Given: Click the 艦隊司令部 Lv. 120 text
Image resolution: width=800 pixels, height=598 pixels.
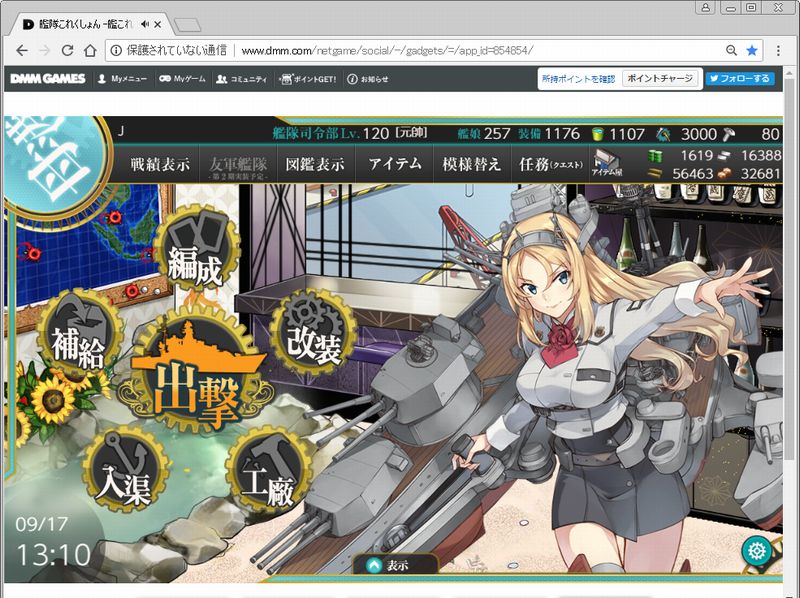Looking at the screenshot, I should coord(331,134).
